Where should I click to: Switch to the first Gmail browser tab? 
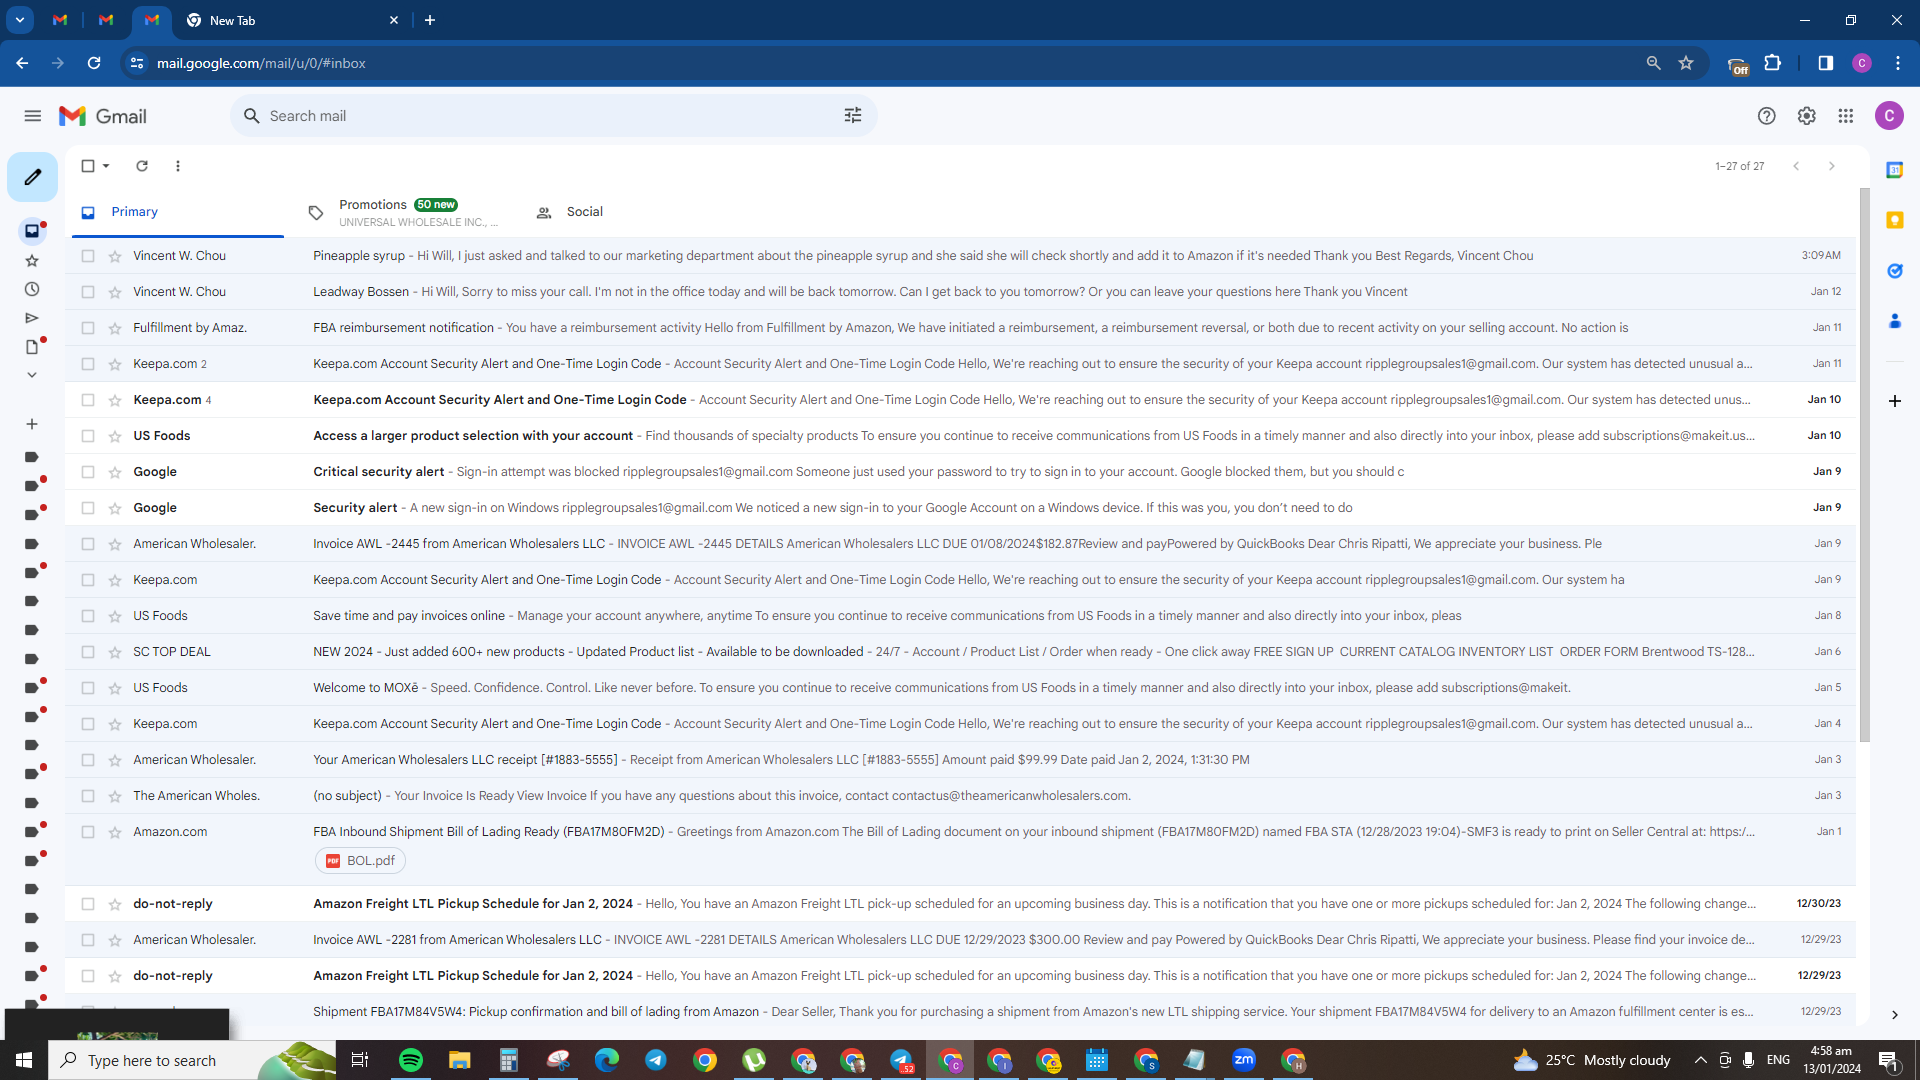click(x=60, y=20)
